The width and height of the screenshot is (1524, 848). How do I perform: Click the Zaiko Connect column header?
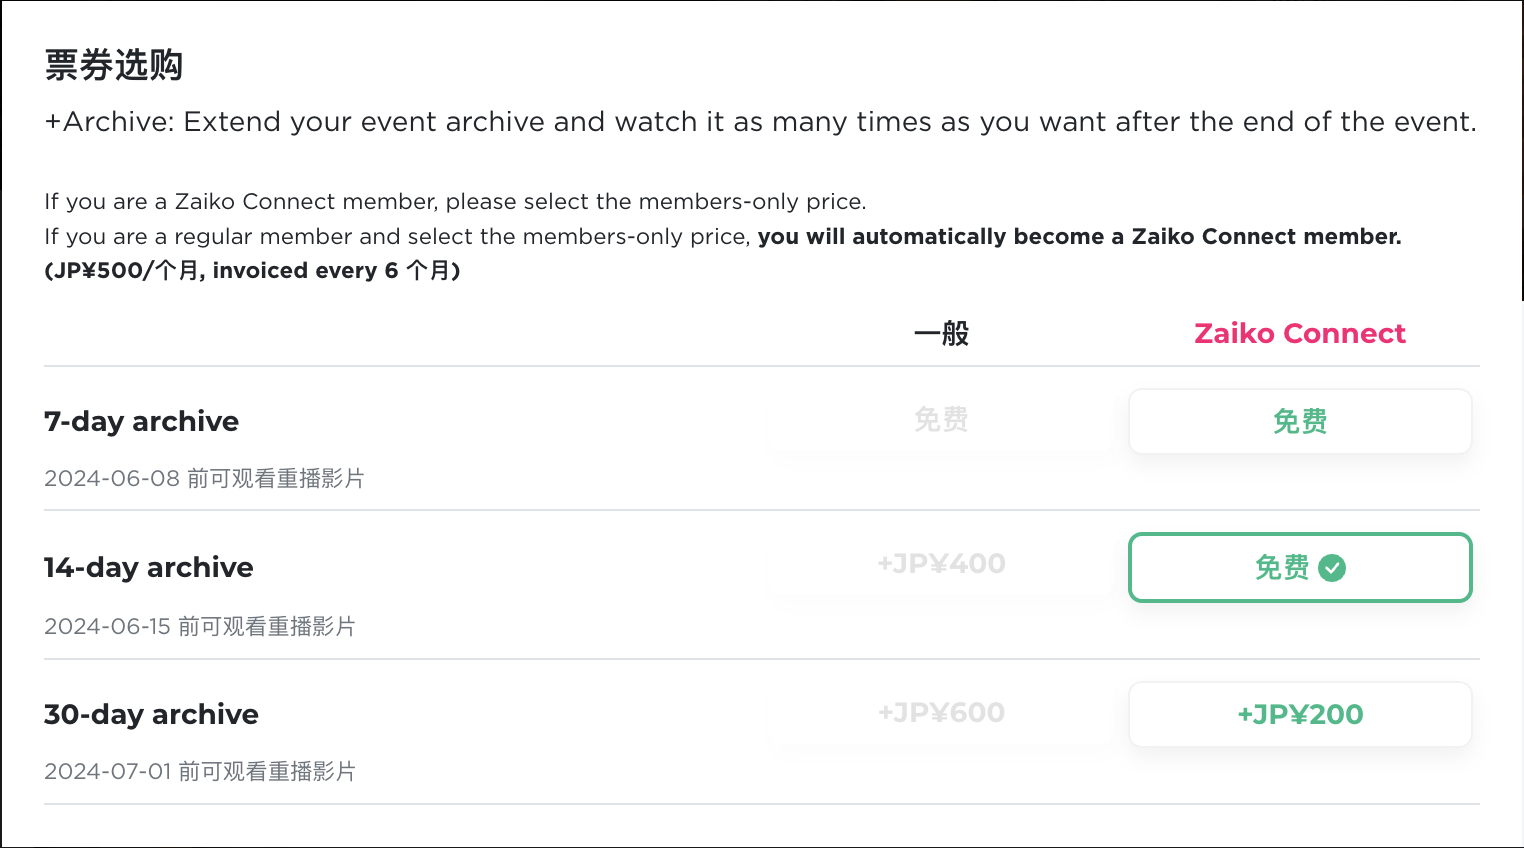tap(1300, 333)
